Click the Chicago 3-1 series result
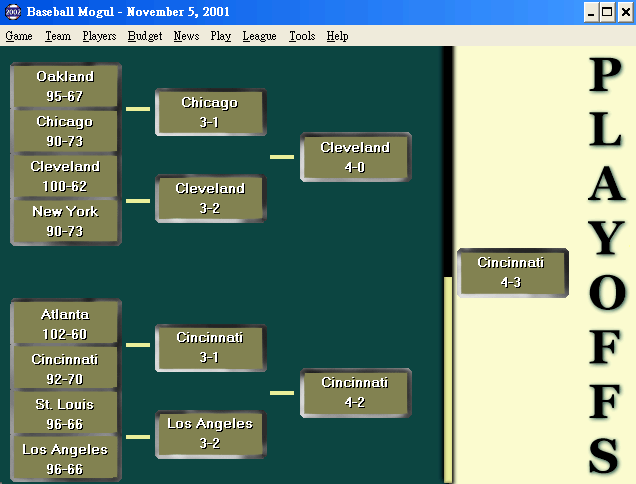 pyautogui.click(x=210, y=112)
